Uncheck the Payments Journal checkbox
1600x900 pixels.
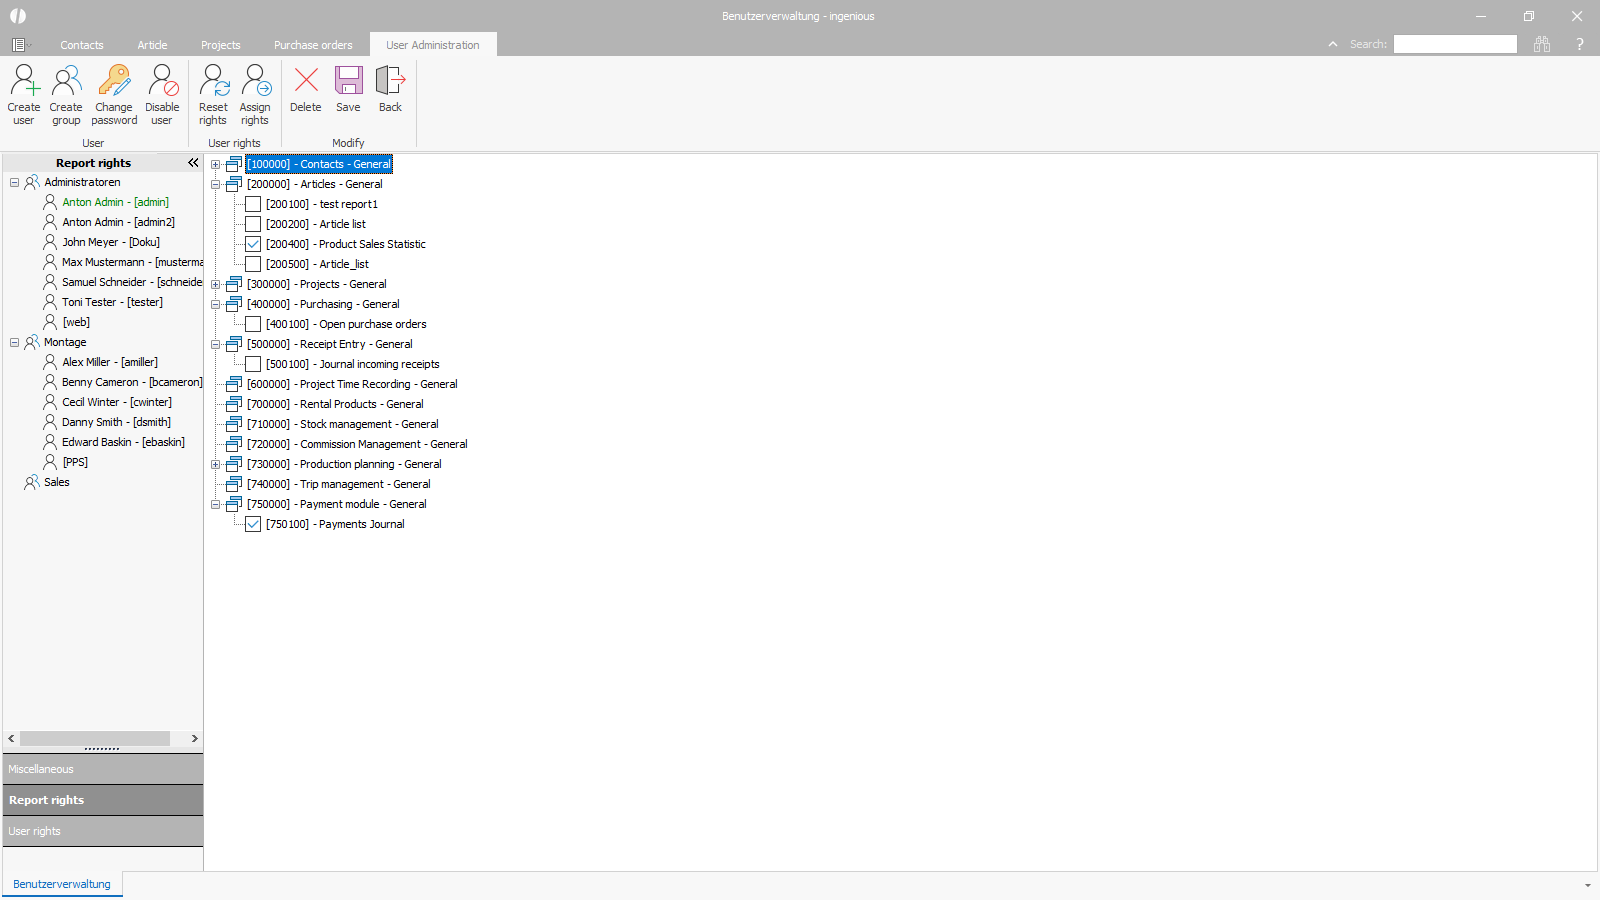click(x=253, y=524)
